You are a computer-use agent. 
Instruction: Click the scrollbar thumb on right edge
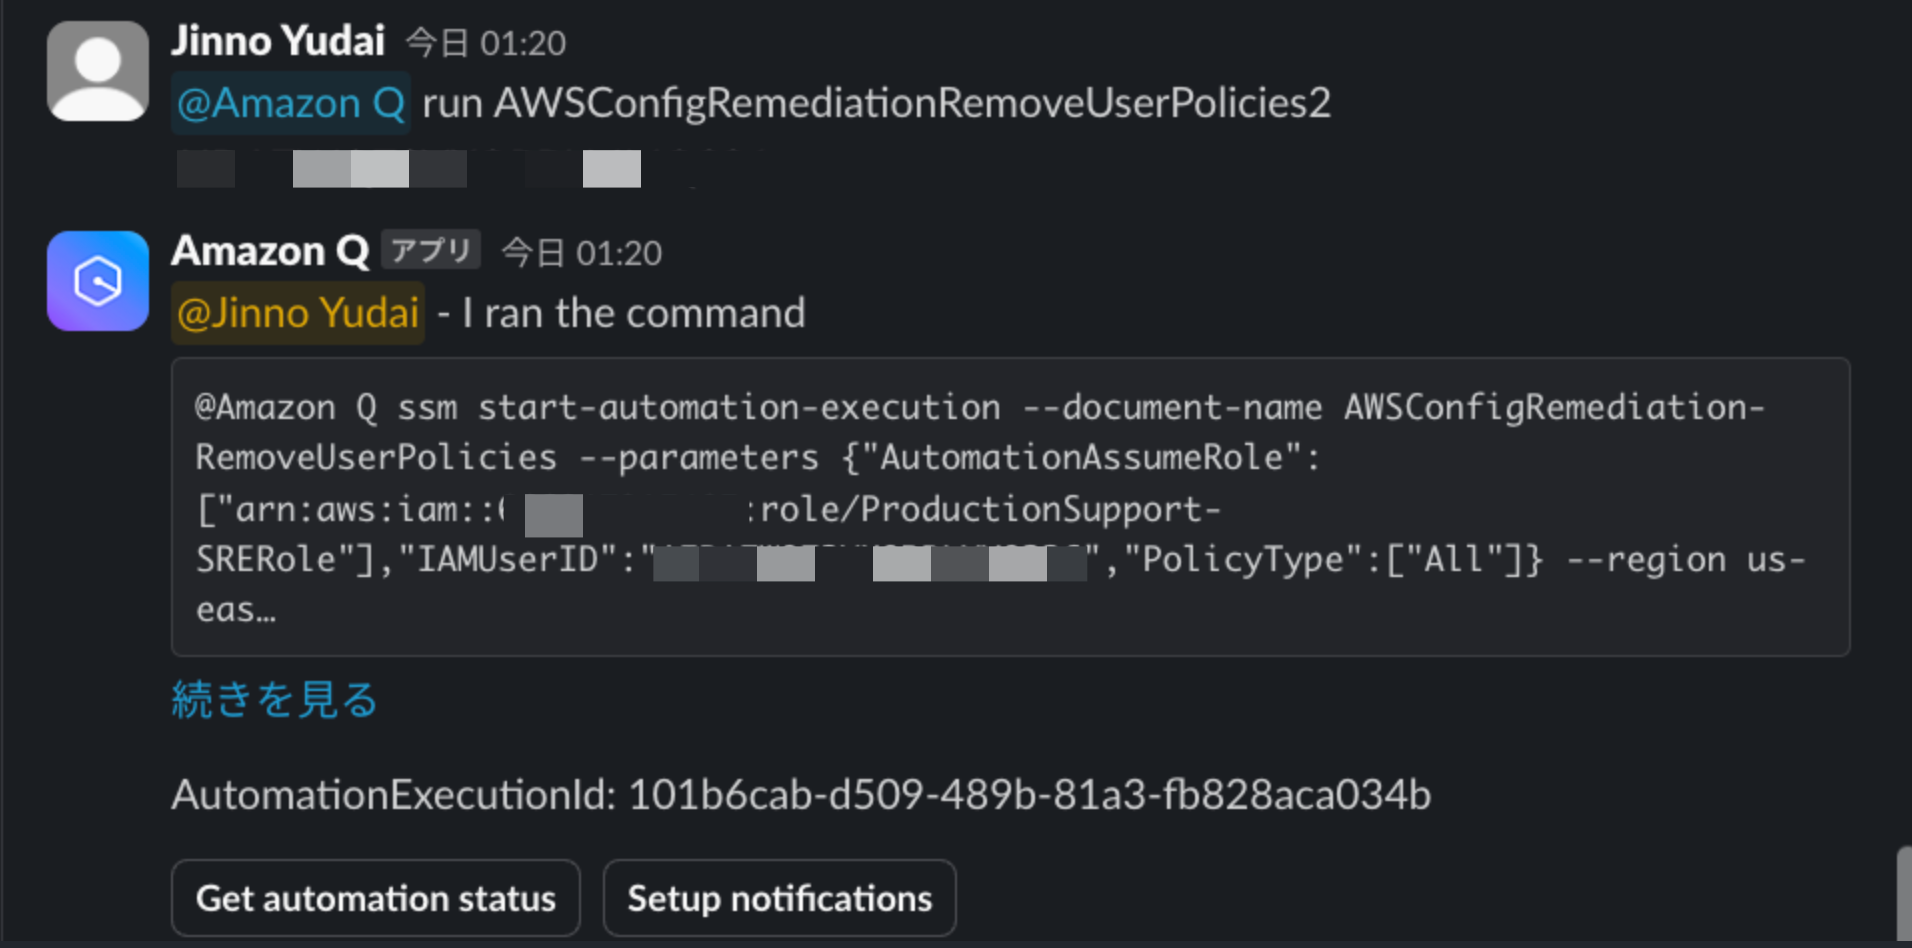tap(1904, 895)
